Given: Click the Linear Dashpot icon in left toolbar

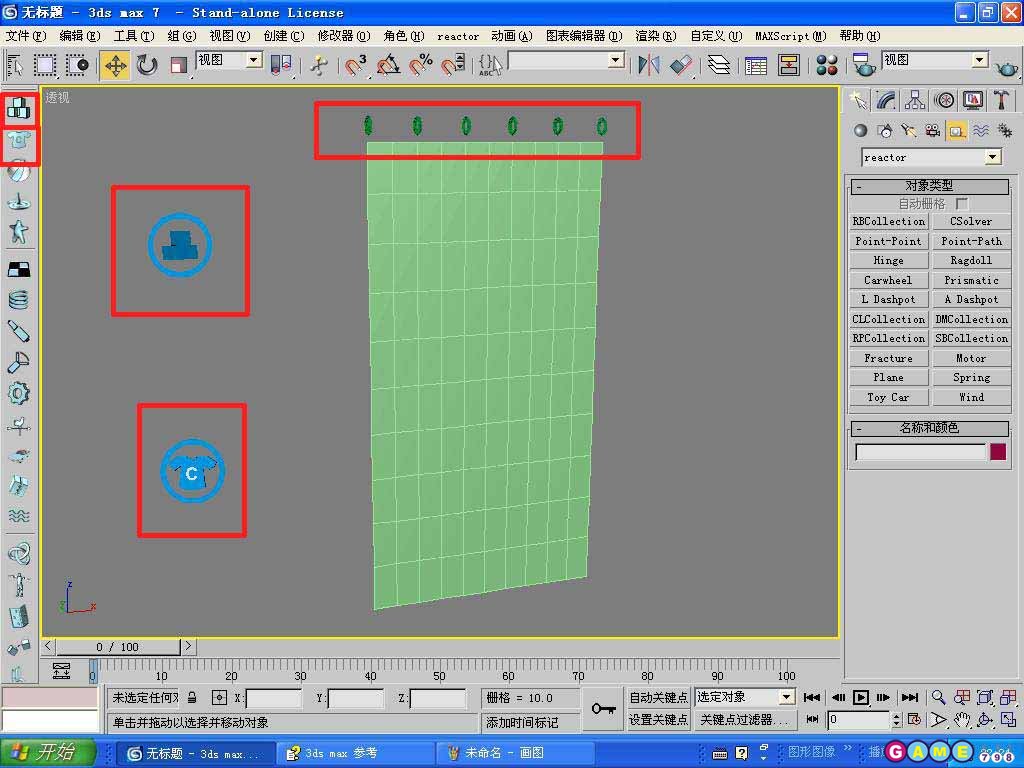Looking at the screenshot, I should pos(19,331).
